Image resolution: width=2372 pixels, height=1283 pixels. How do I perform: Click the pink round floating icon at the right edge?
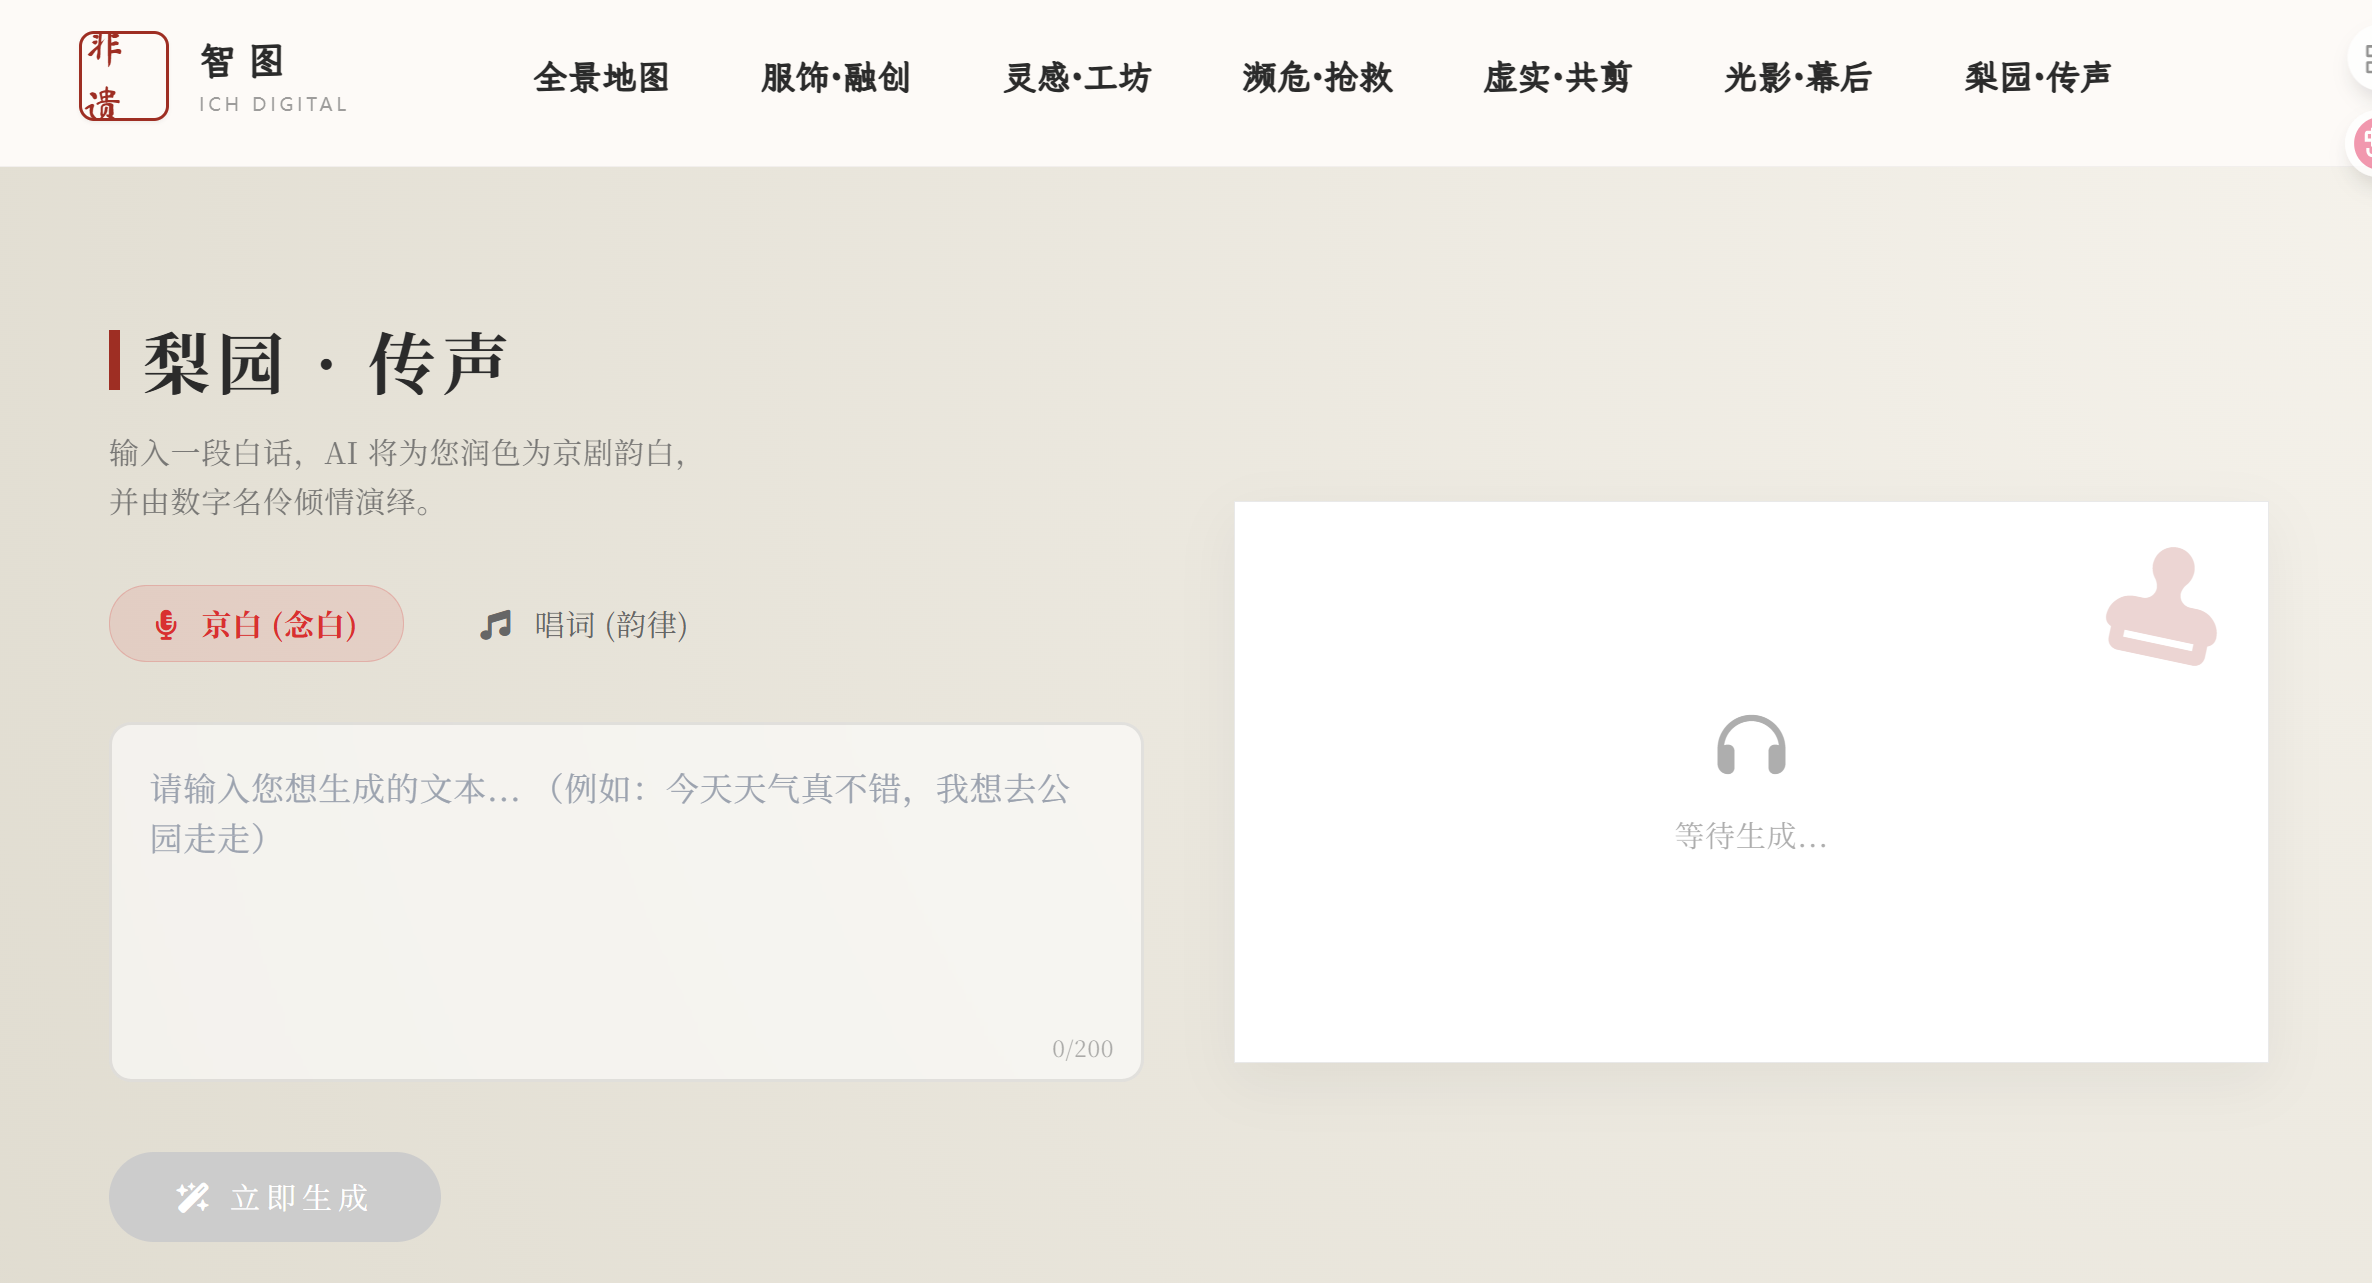coord(2362,144)
